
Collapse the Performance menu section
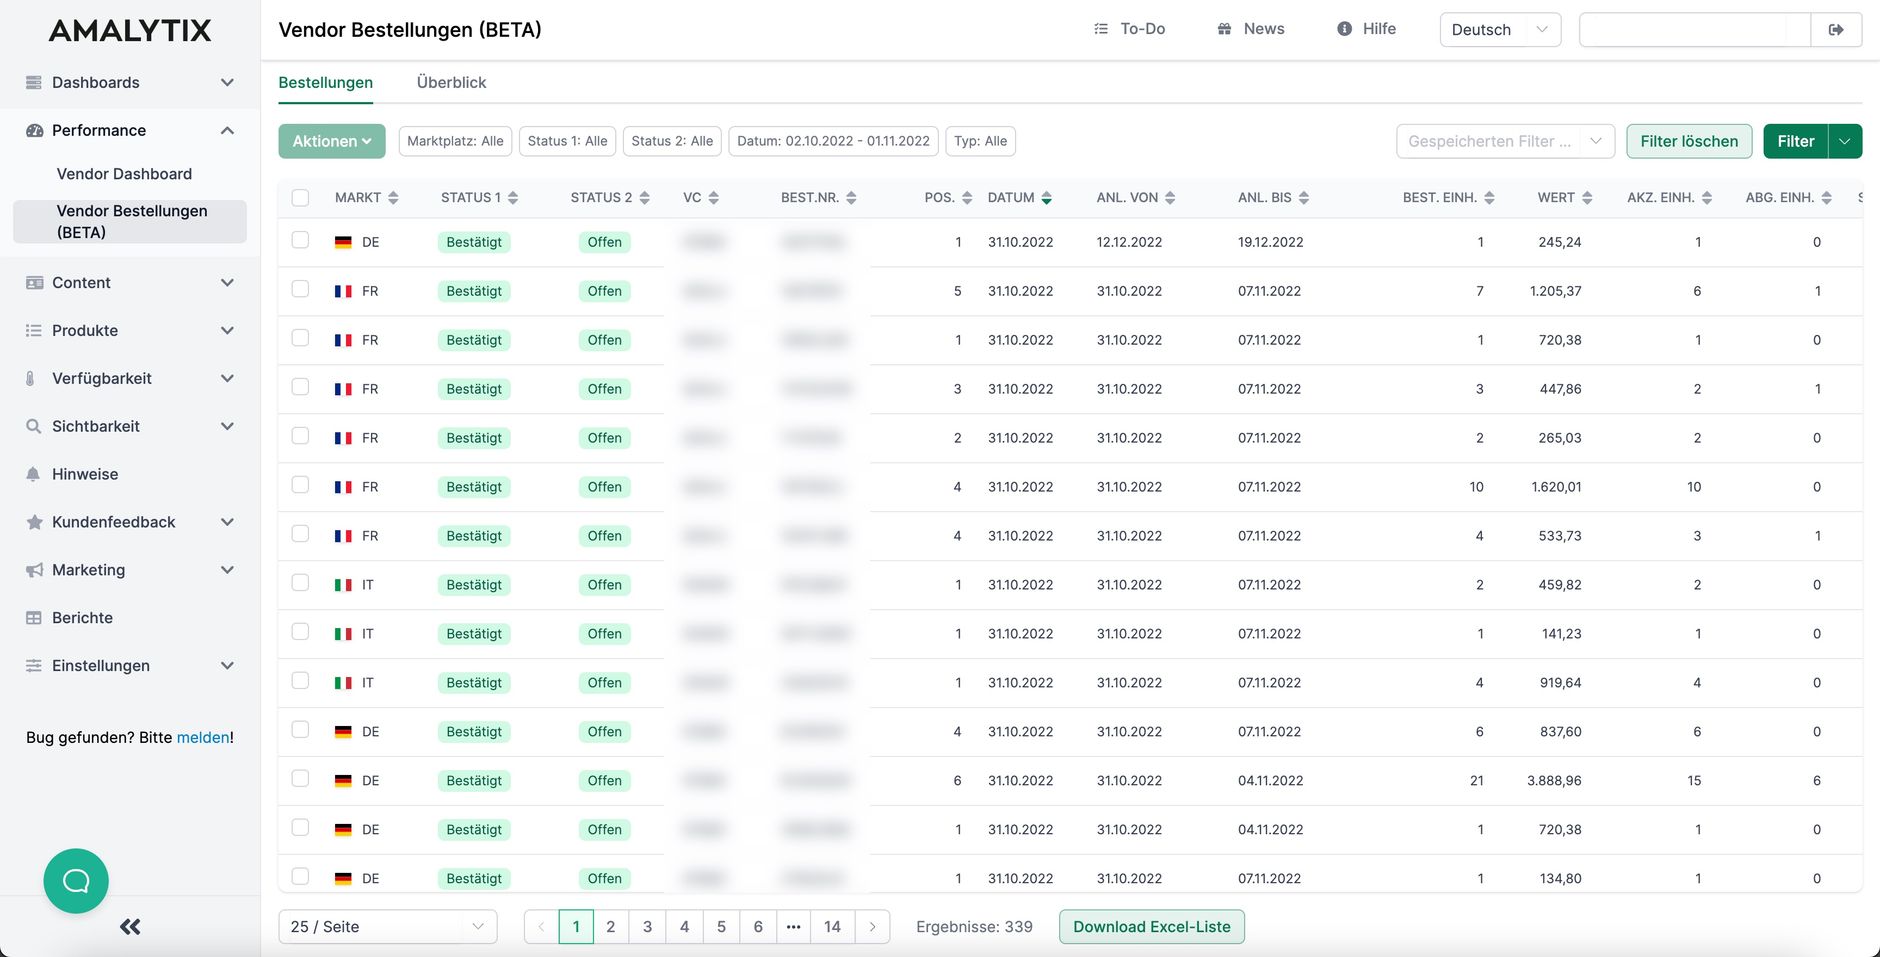(227, 130)
